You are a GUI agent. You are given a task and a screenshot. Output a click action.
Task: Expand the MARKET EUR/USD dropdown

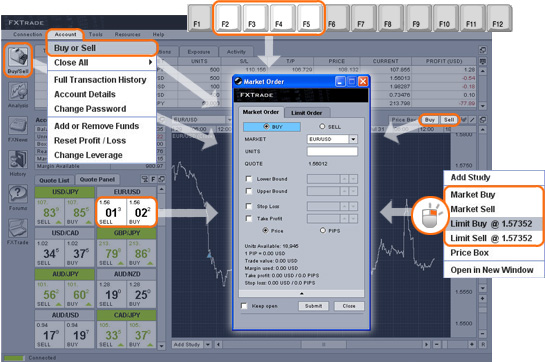coord(353,139)
